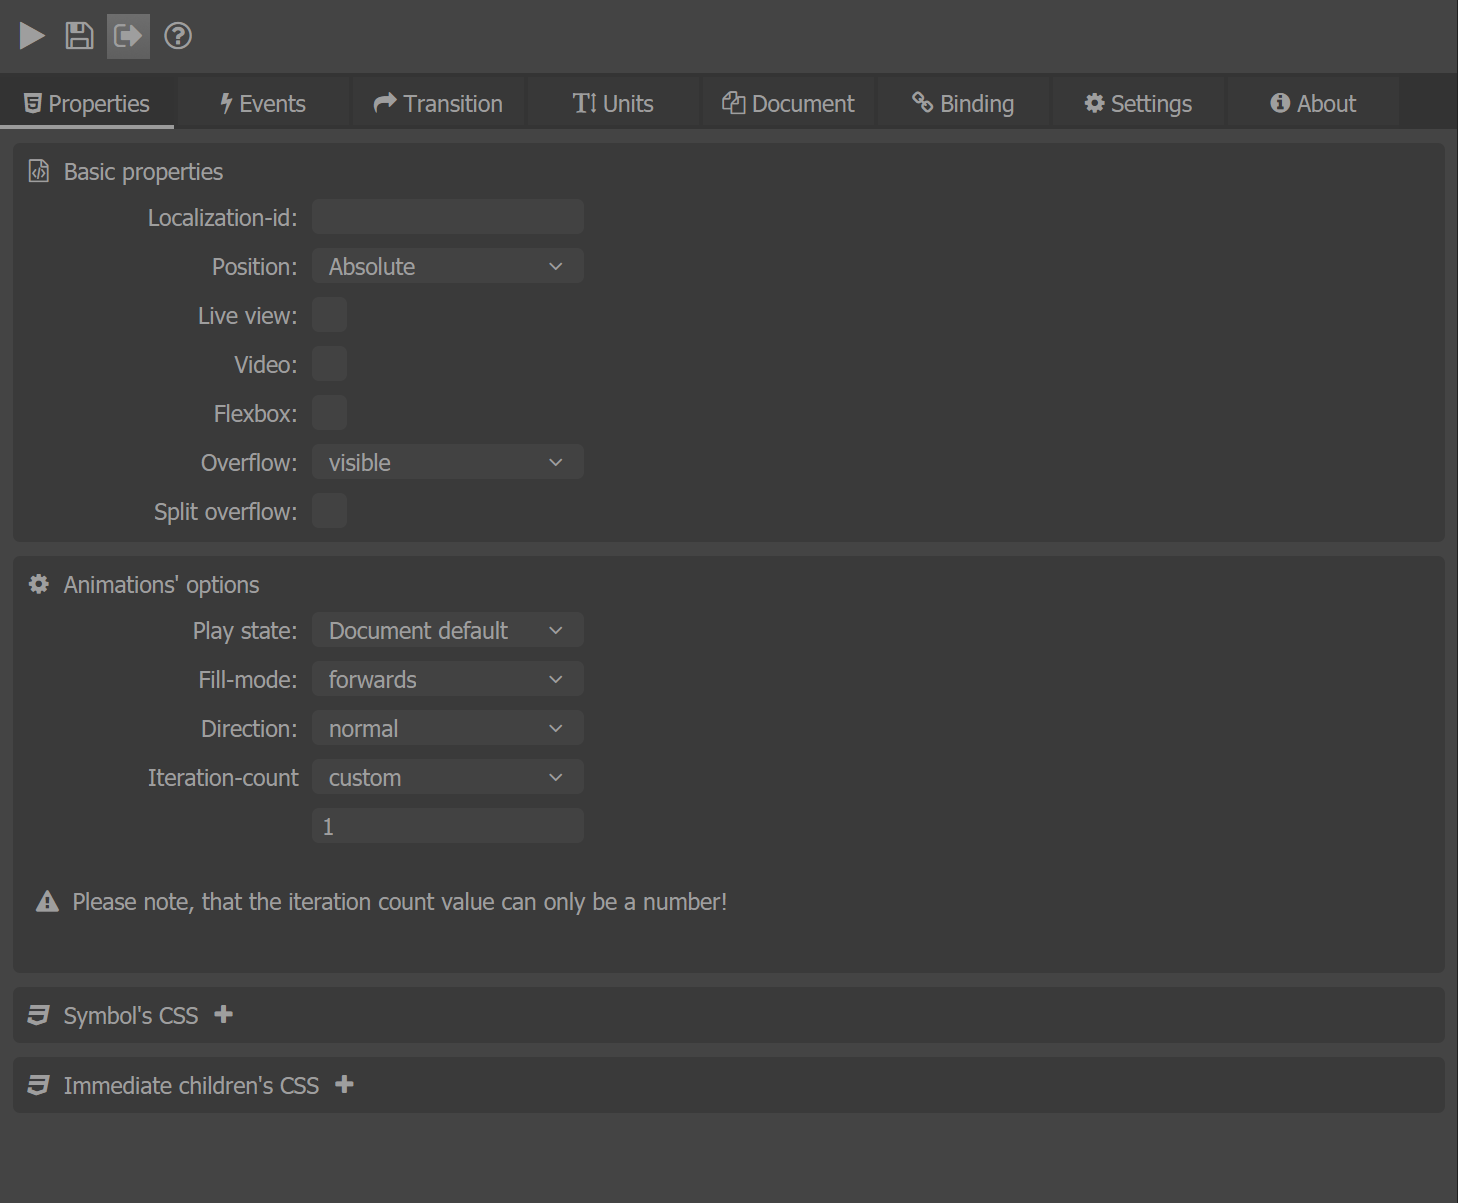The height and width of the screenshot is (1203, 1458).
Task: Open the Fill-mode dropdown set to forwards
Action: [448, 679]
